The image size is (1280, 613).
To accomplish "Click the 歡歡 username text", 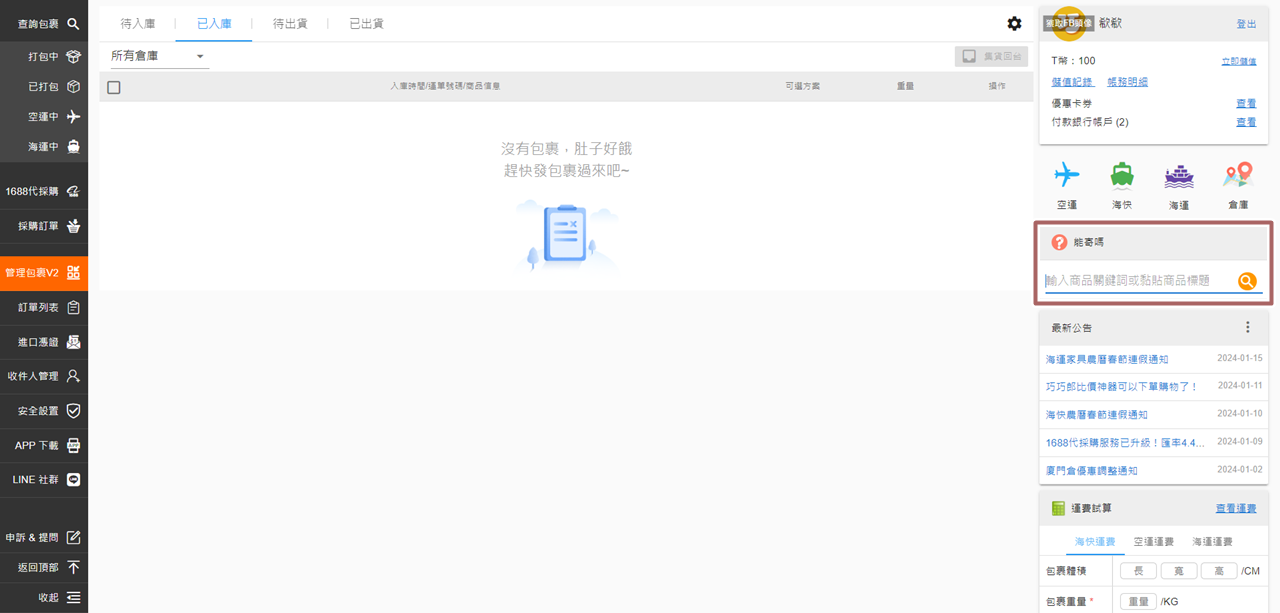I will click(x=1110, y=23).
